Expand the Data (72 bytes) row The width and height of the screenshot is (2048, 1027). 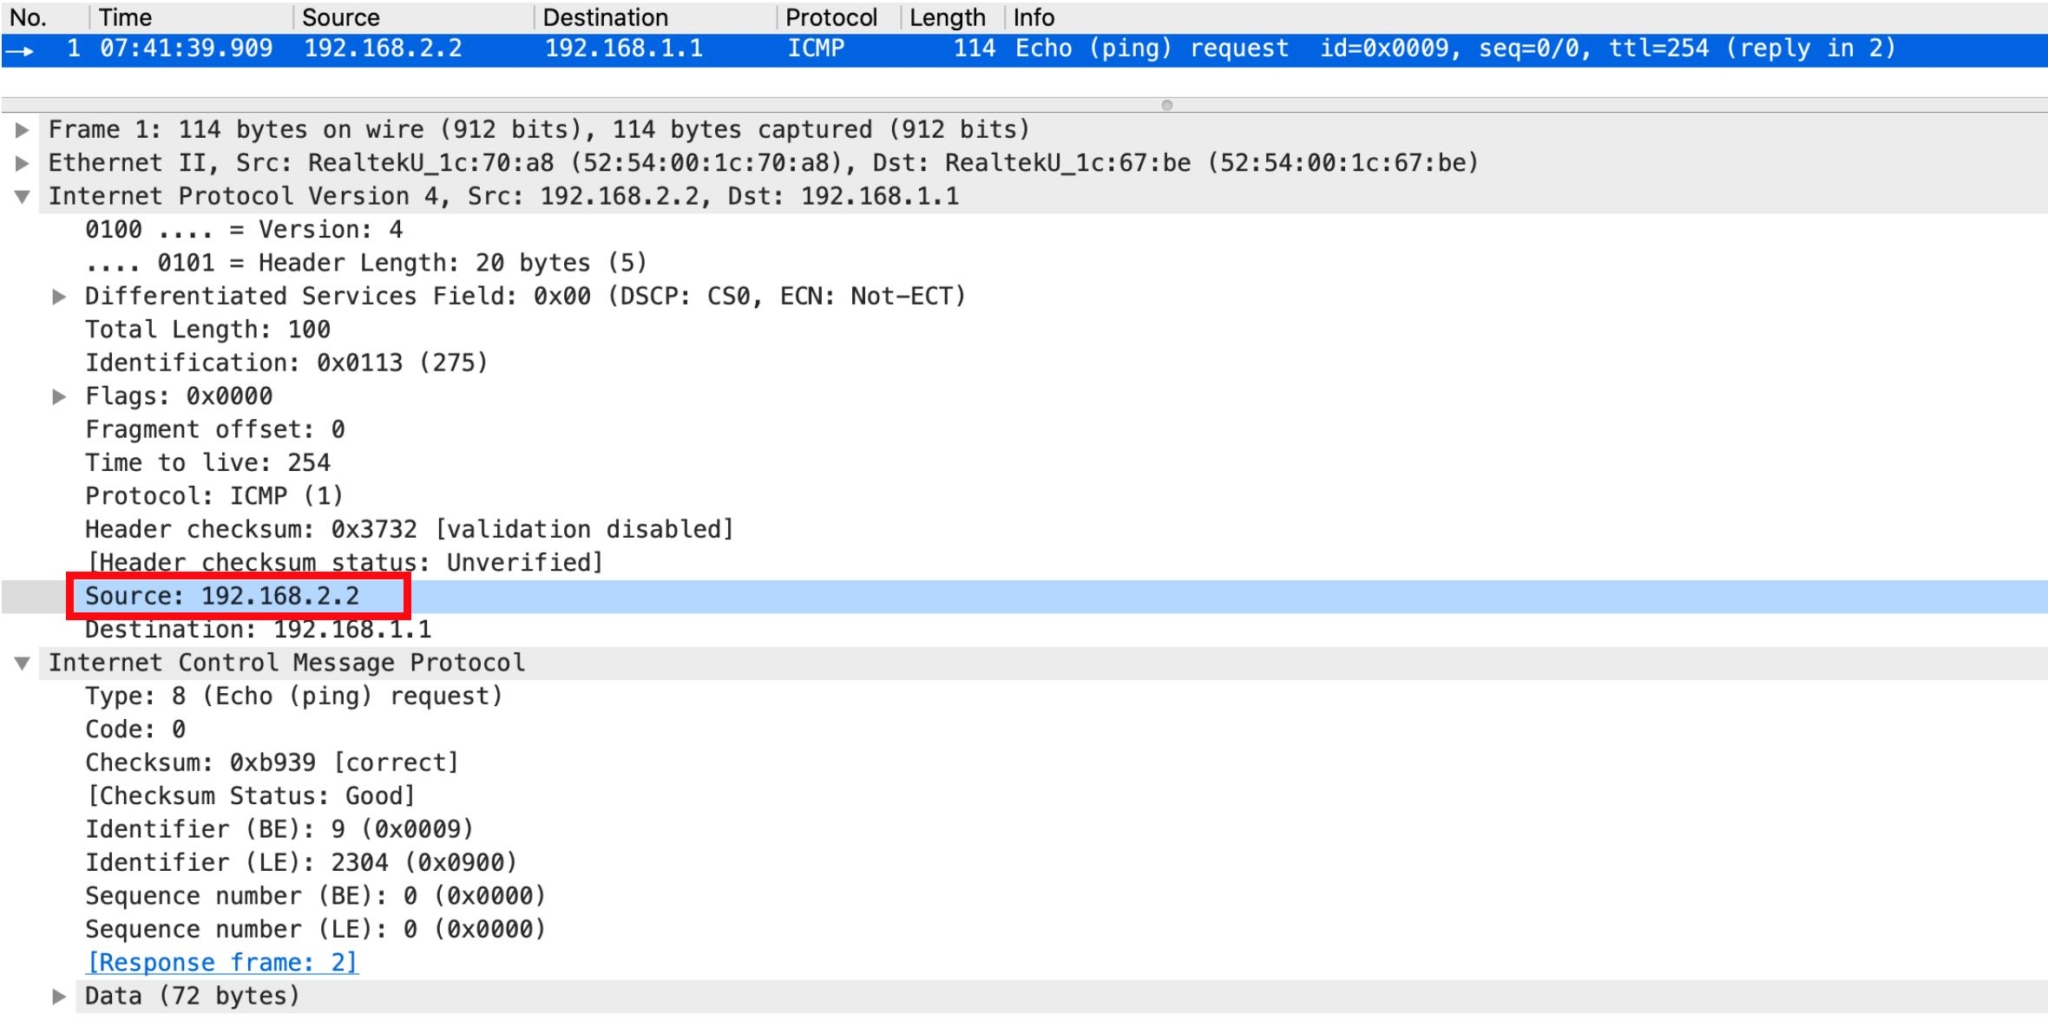click(x=59, y=997)
